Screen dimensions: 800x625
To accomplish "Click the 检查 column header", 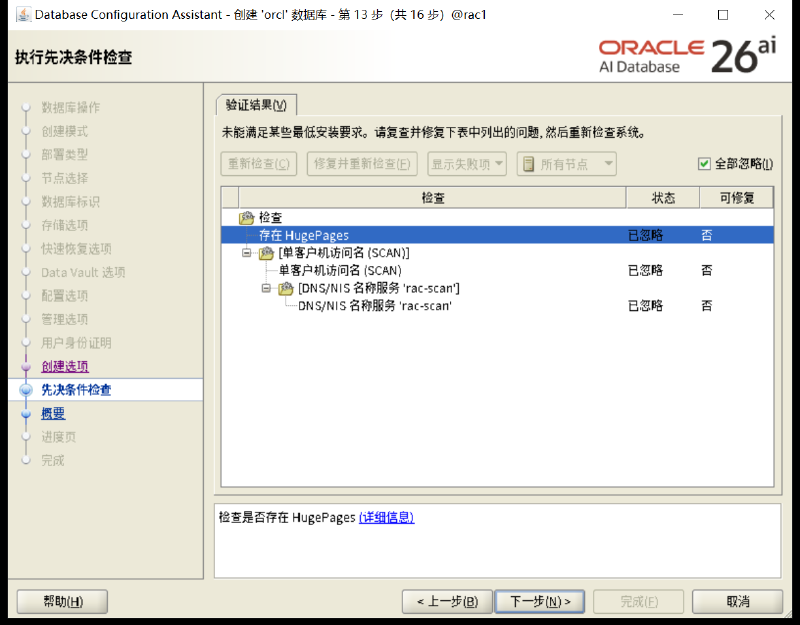I will (x=432, y=198).
